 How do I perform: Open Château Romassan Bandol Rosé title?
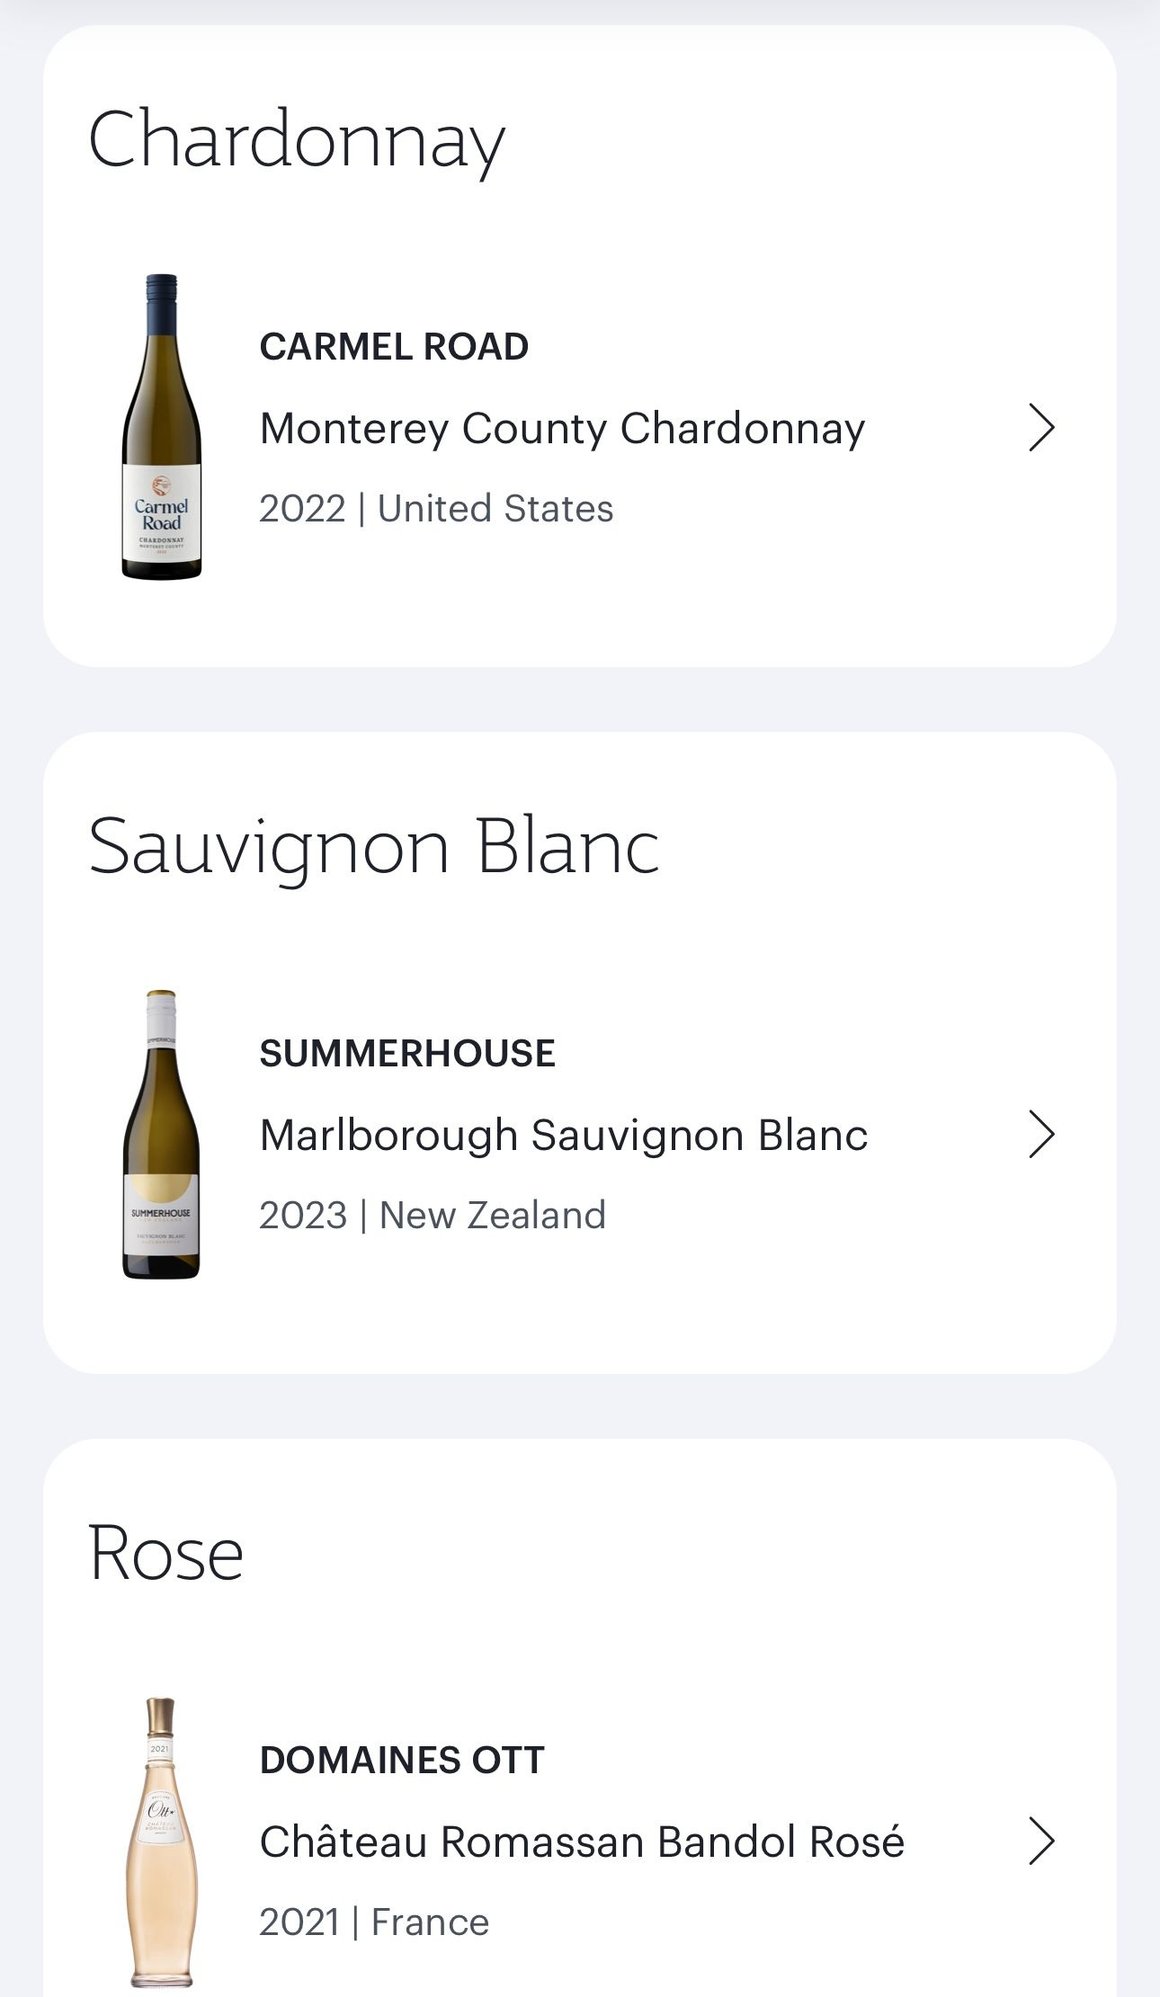click(581, 1842)
